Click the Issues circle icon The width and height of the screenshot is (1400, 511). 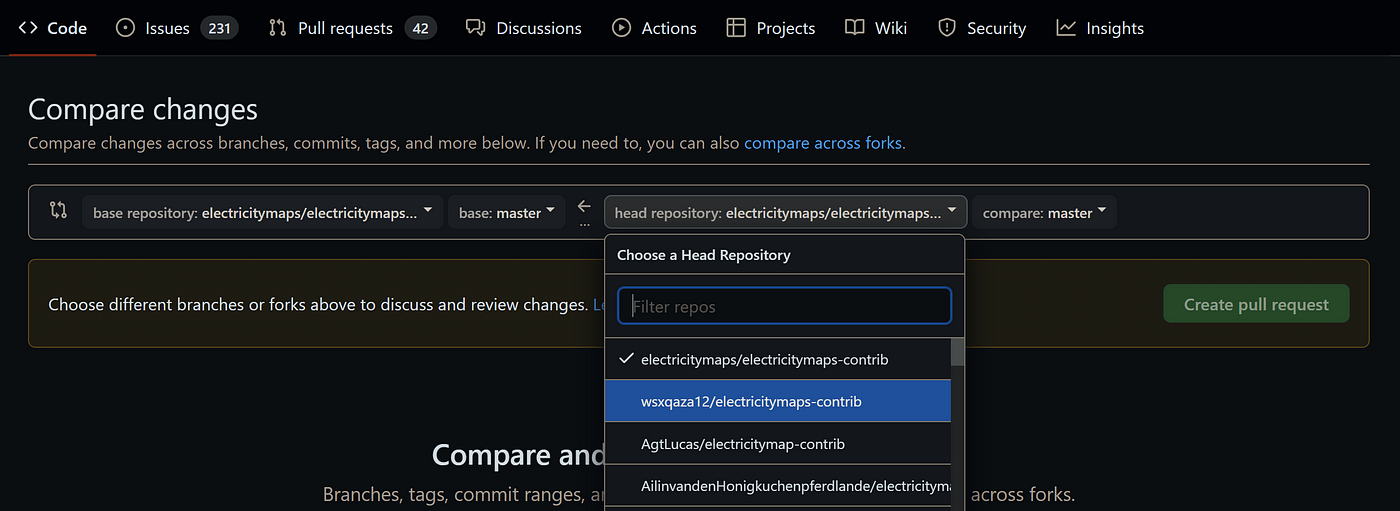click(x=125, y=28)
